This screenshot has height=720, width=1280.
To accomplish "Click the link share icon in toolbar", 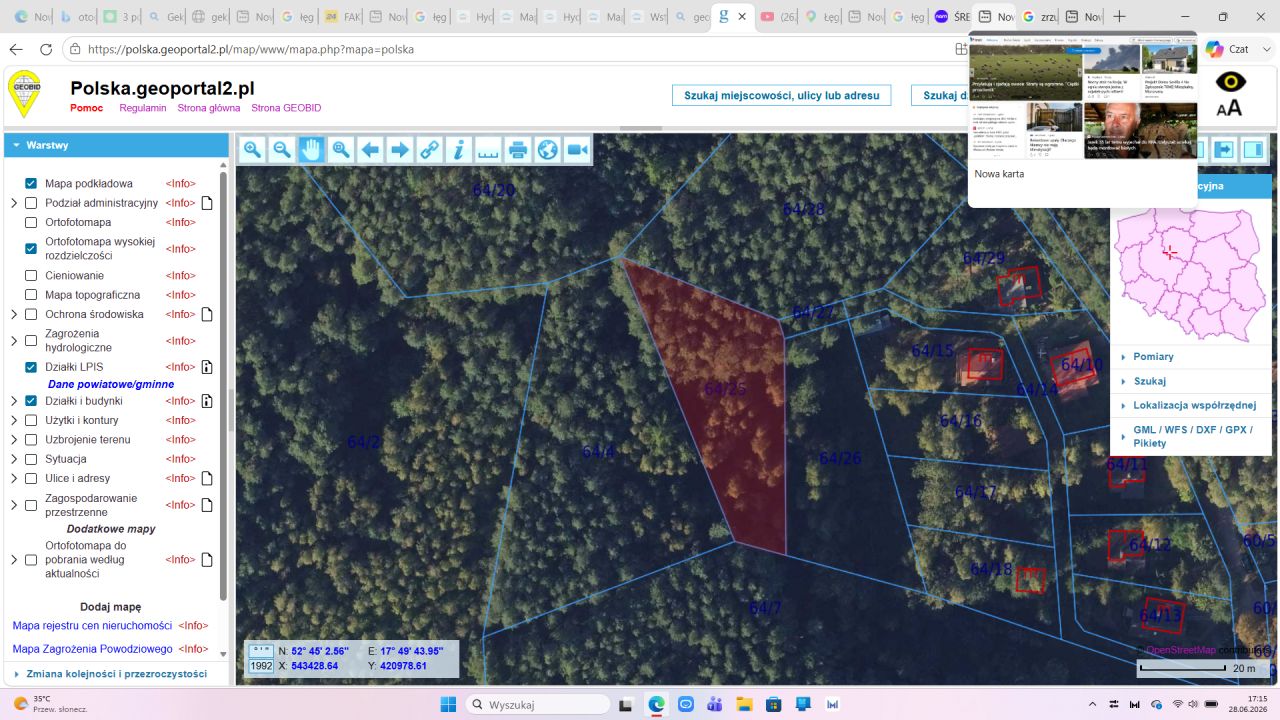I will click(x=429, y=150).
